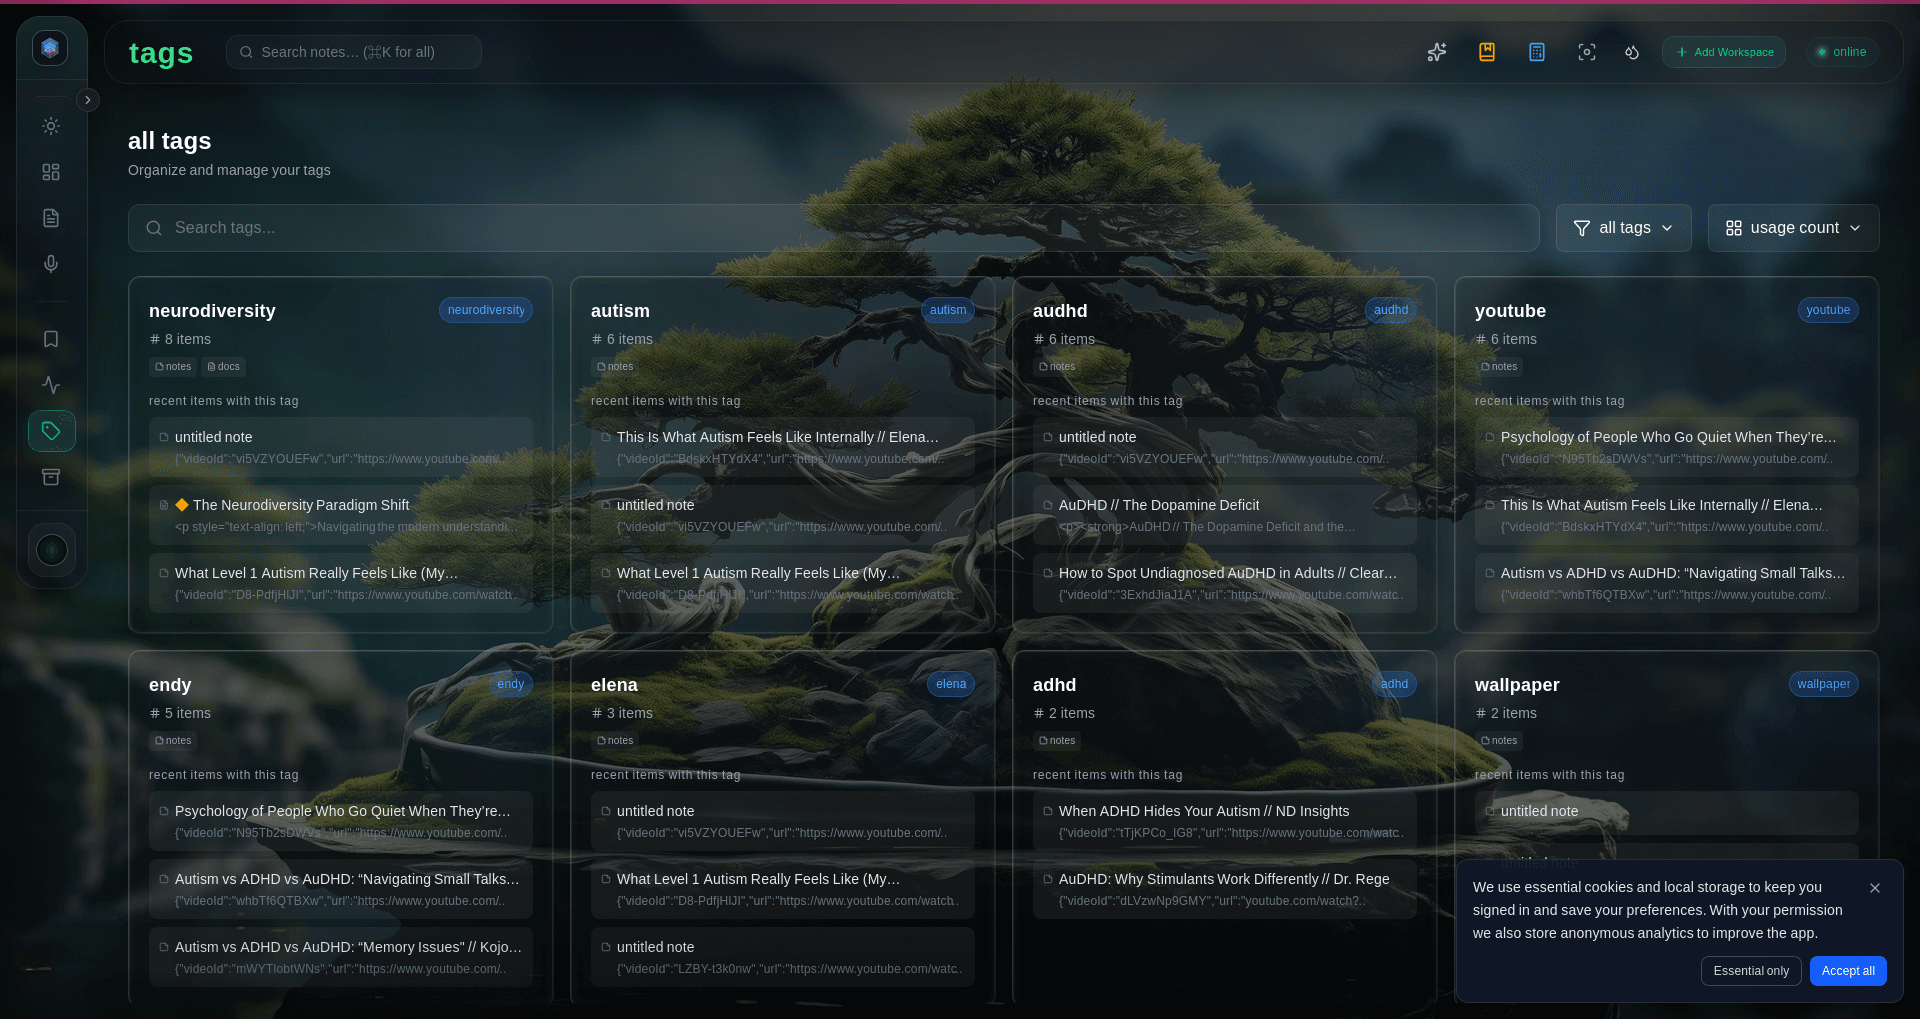This screenshot has height=1019, width=1920.
Task: Click the adhd tag badge
Action: click(x=1394, y=684)
